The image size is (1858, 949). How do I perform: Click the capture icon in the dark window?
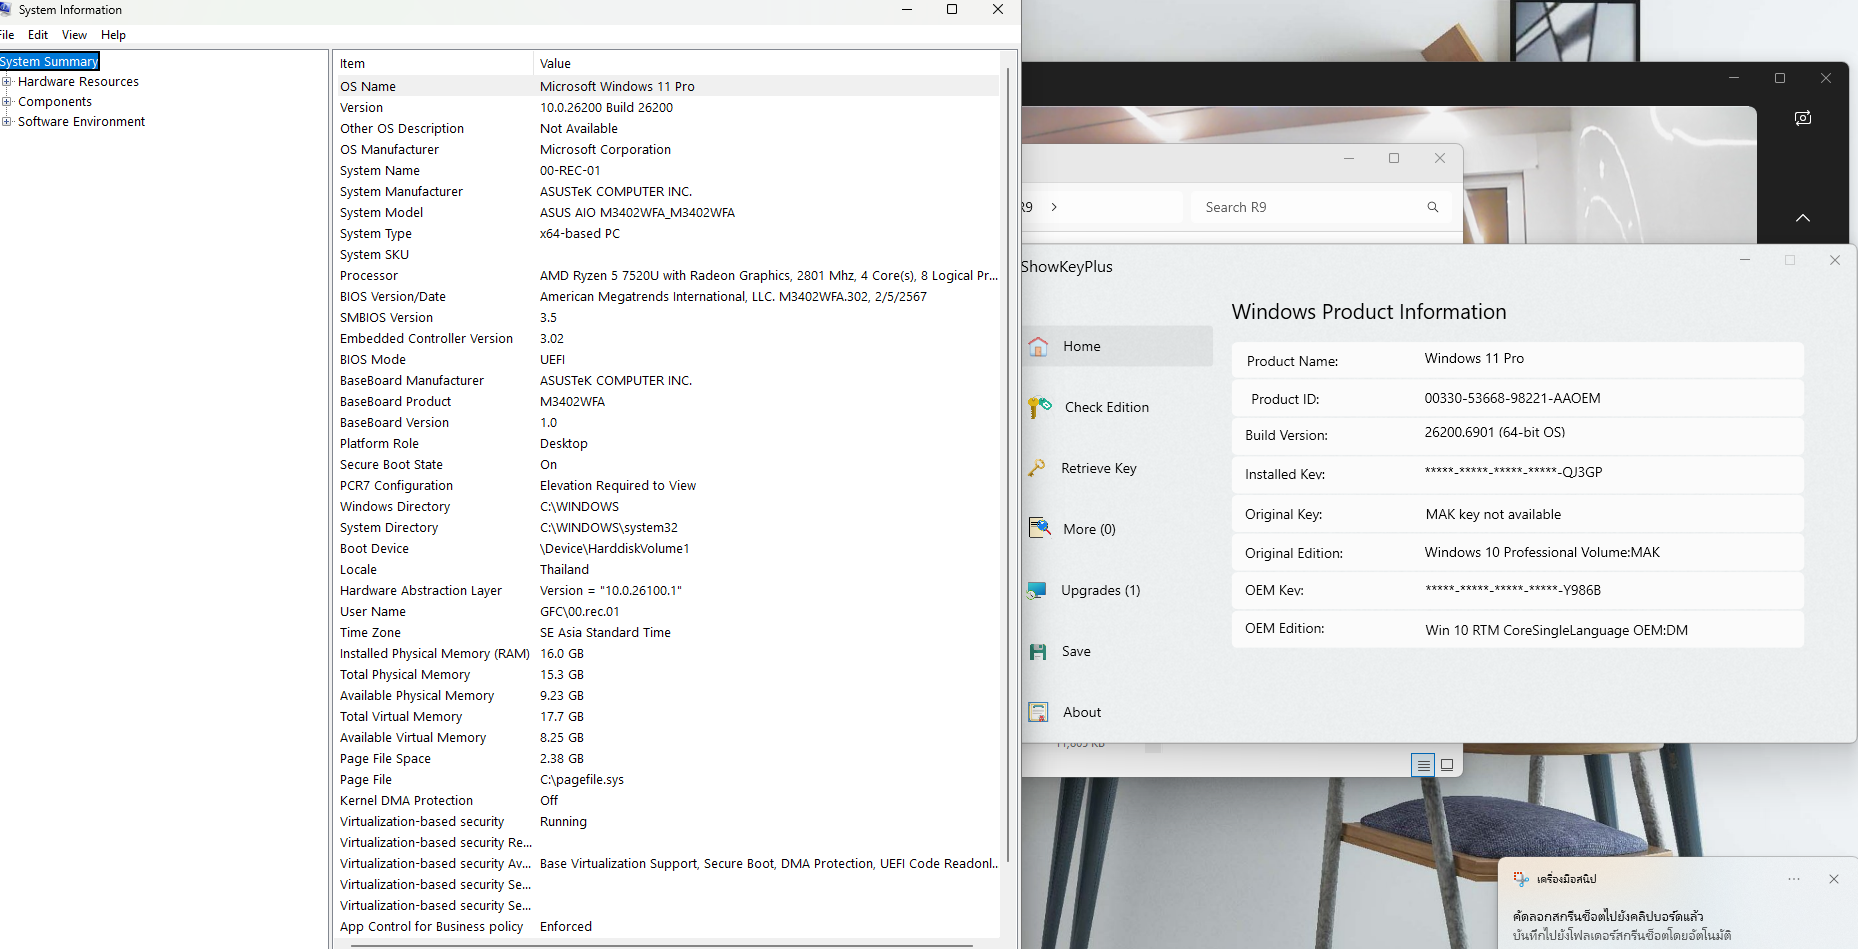(x=1802, y=118)
